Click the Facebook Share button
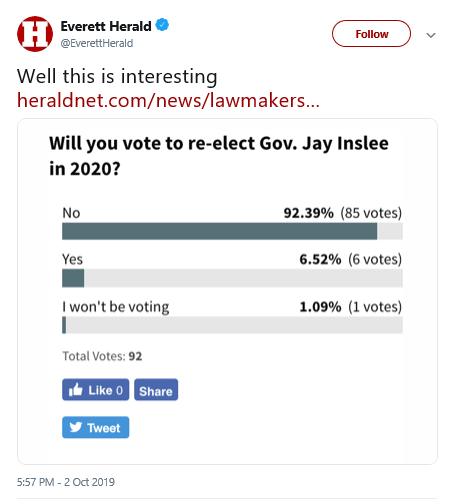Image resolution: width=452 pixels, height=499 pixels. pos(156,390)
